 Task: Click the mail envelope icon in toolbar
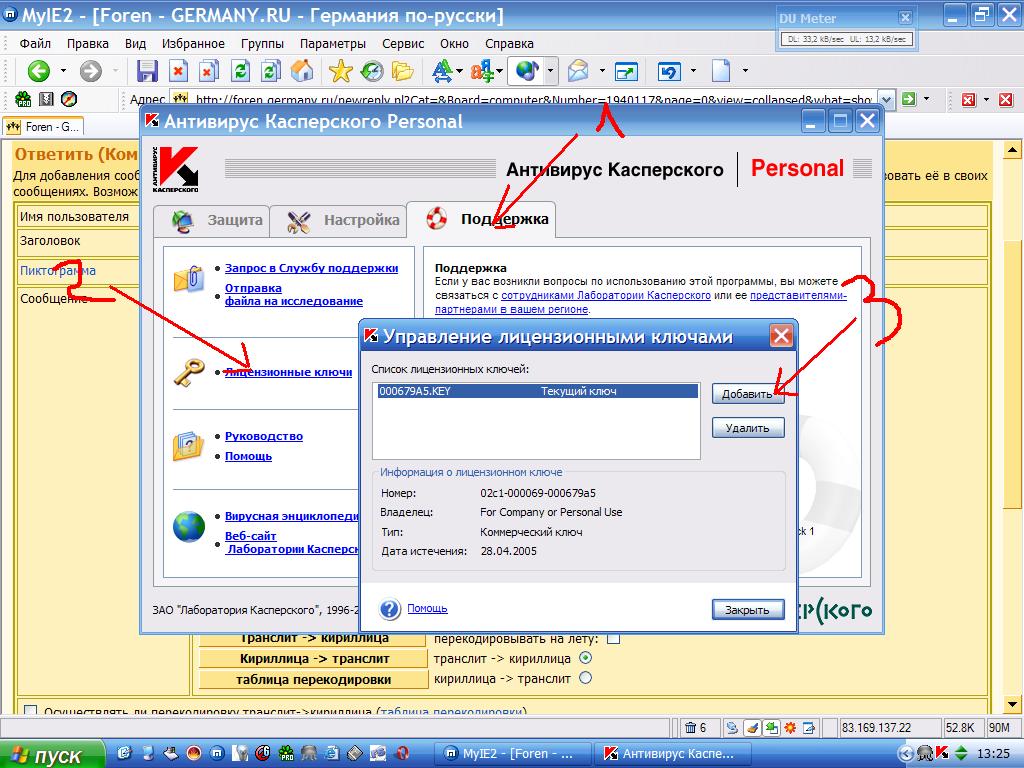point(578,71)
